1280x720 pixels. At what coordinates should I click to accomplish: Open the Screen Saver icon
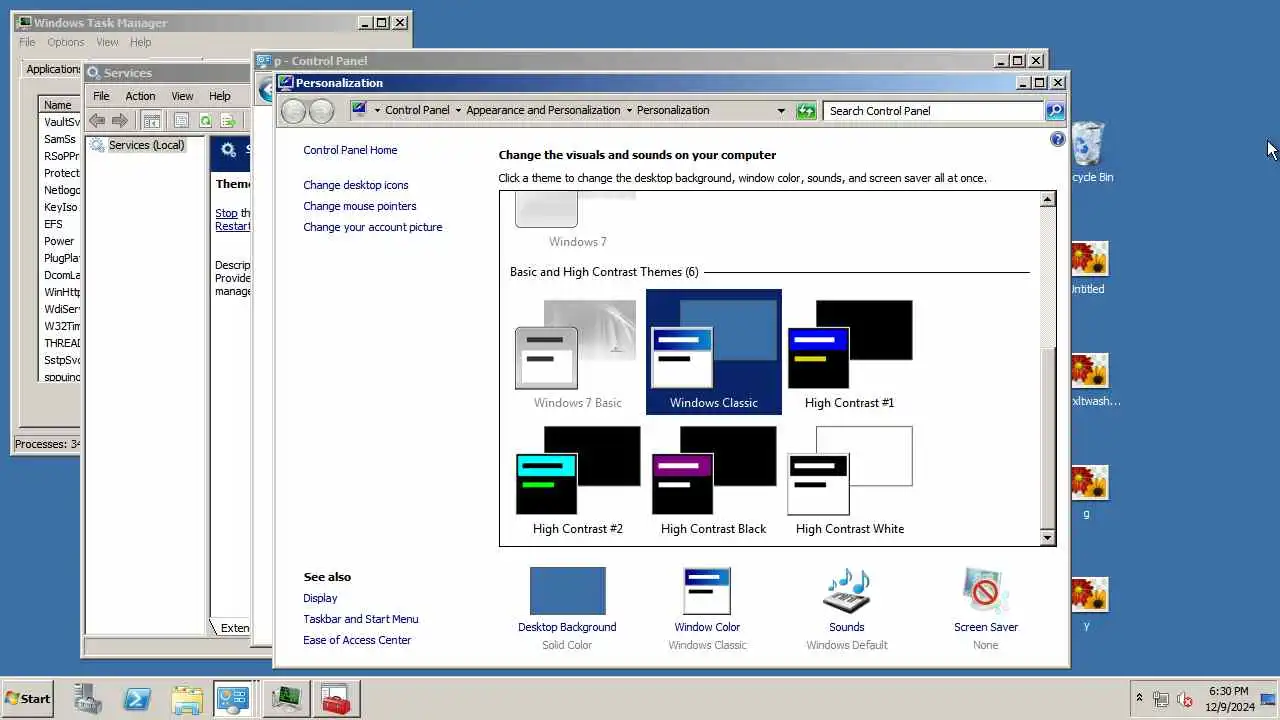[985, 591]
